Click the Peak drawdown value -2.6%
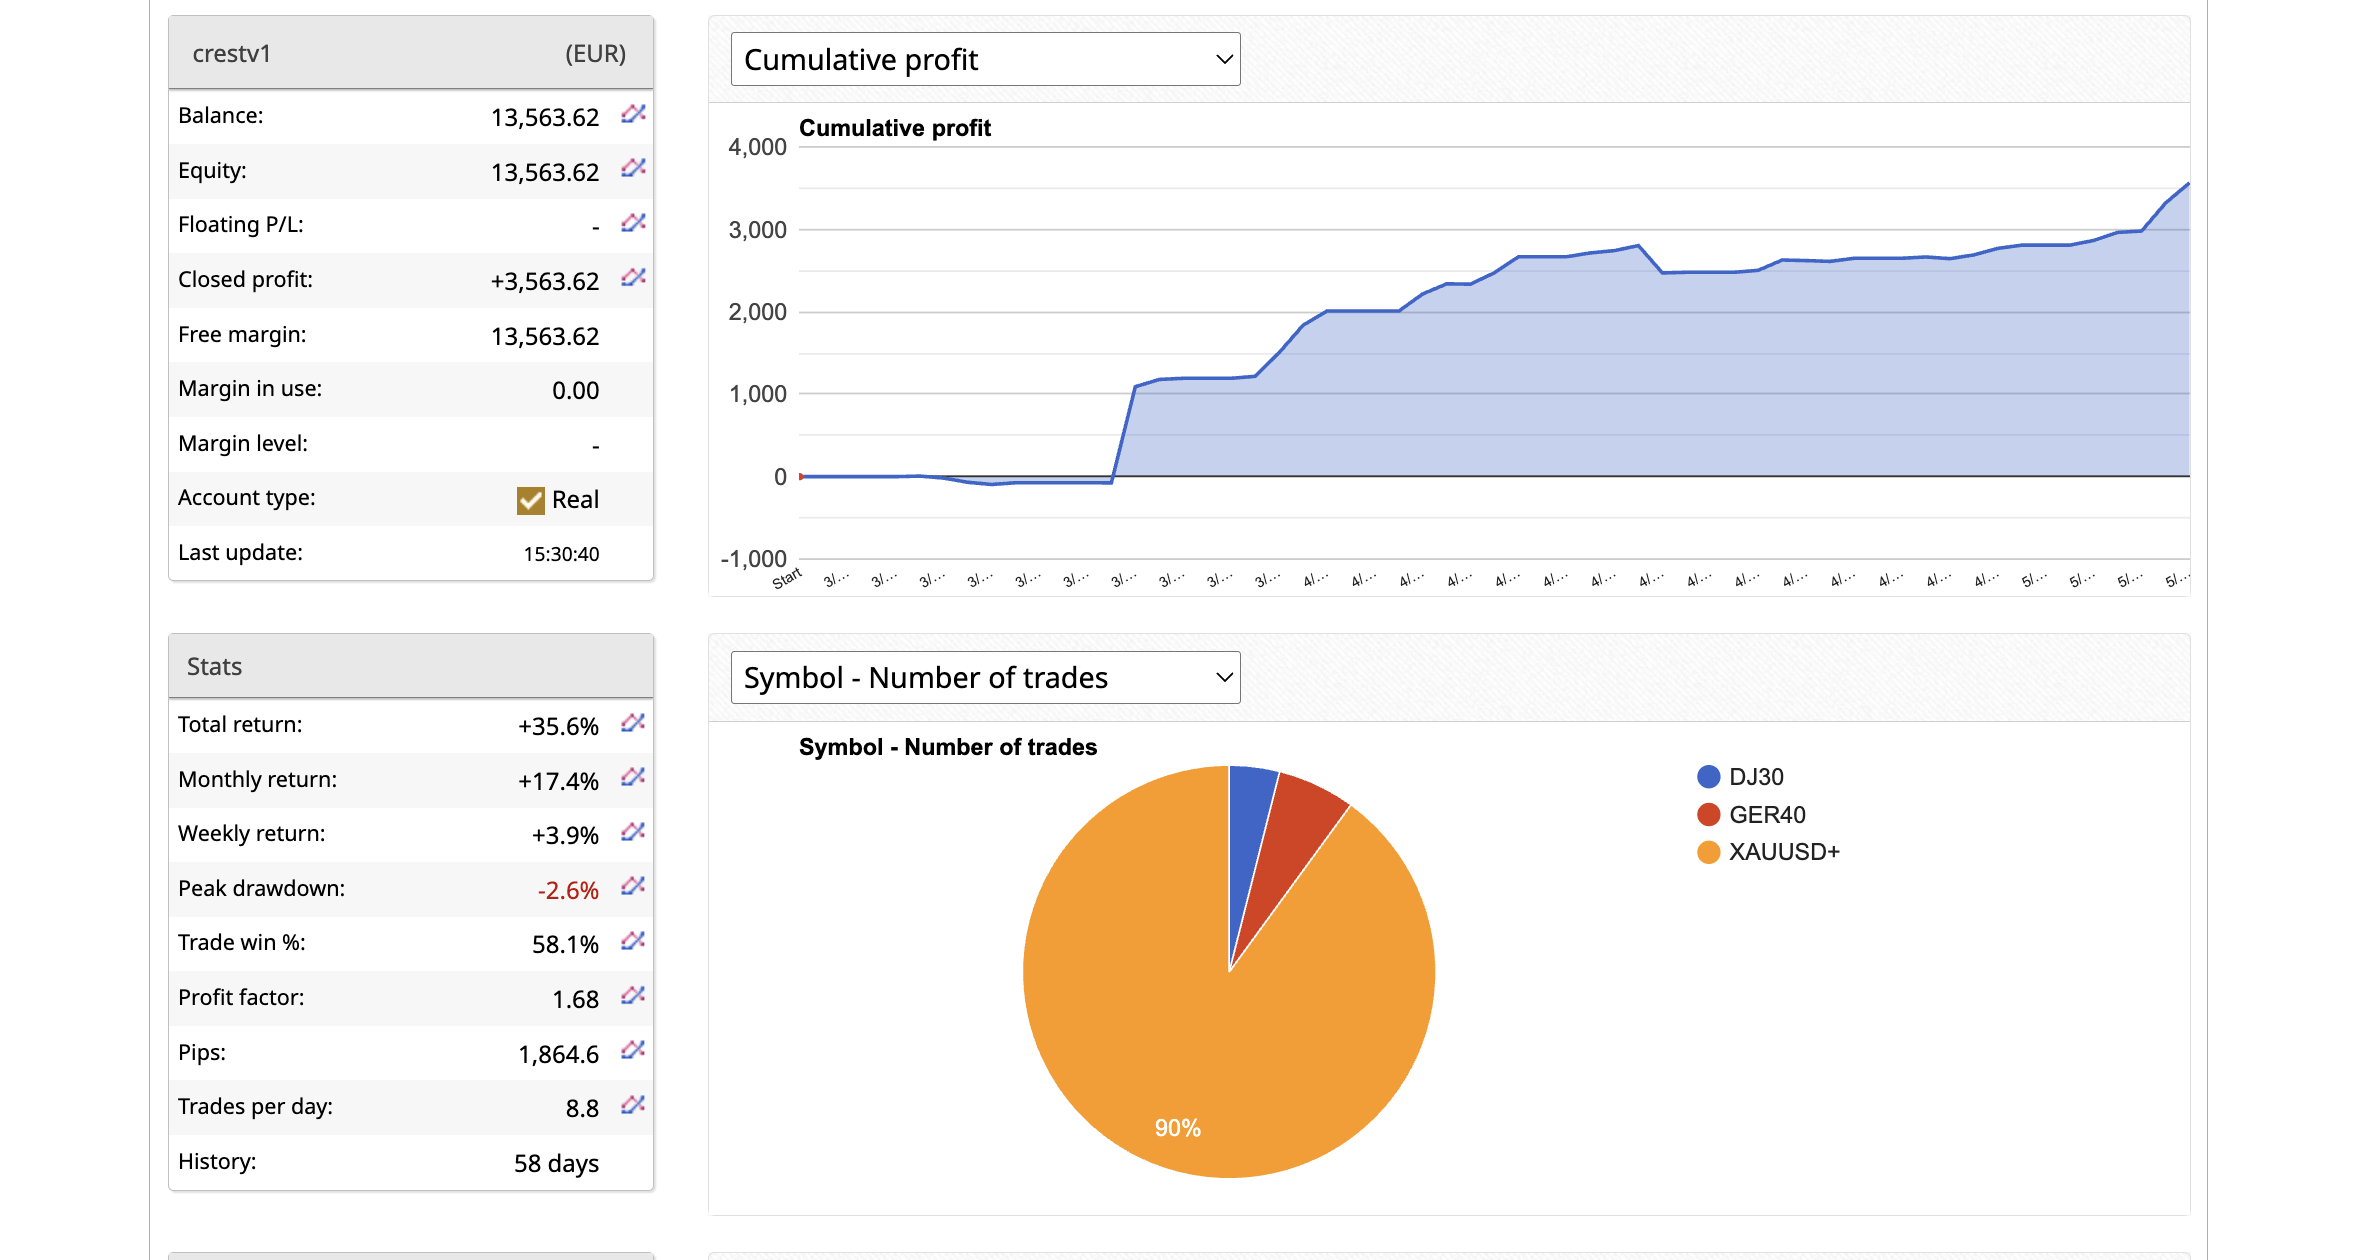 568,890
